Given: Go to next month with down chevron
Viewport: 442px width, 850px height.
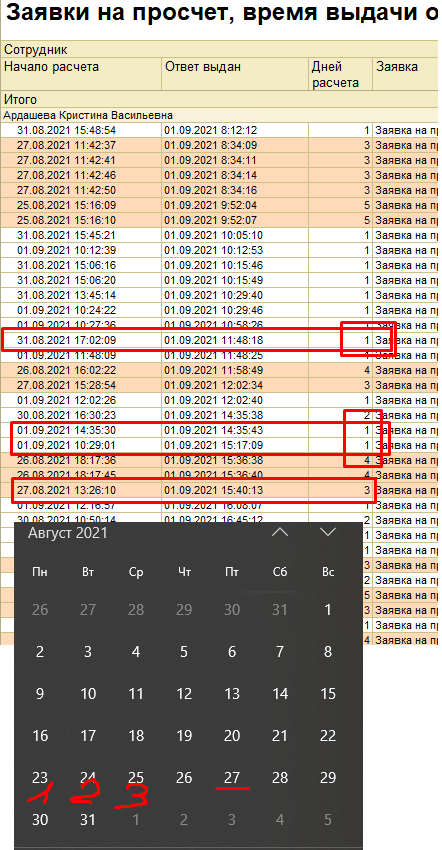Looking at the screenshot, I should coord(328,532).
